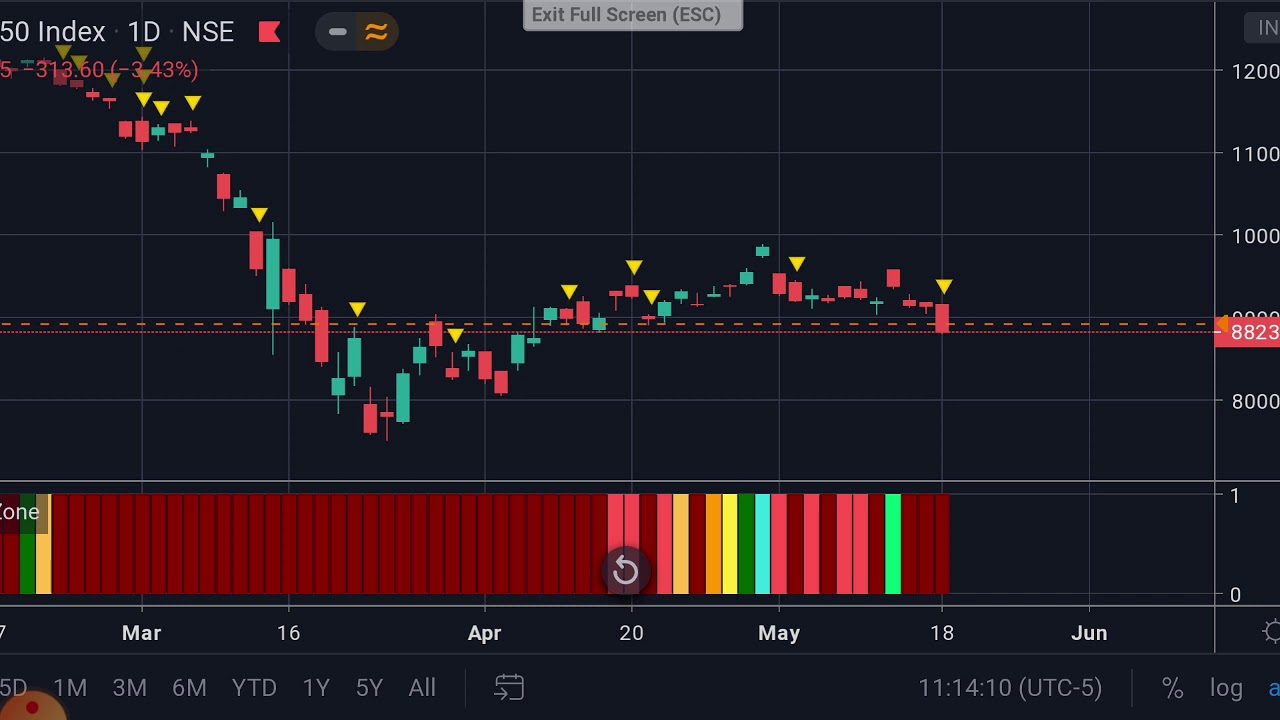Click the green candle at the late-April high
The height and width of the screenshot is (720, 1280).
(762, 251)
